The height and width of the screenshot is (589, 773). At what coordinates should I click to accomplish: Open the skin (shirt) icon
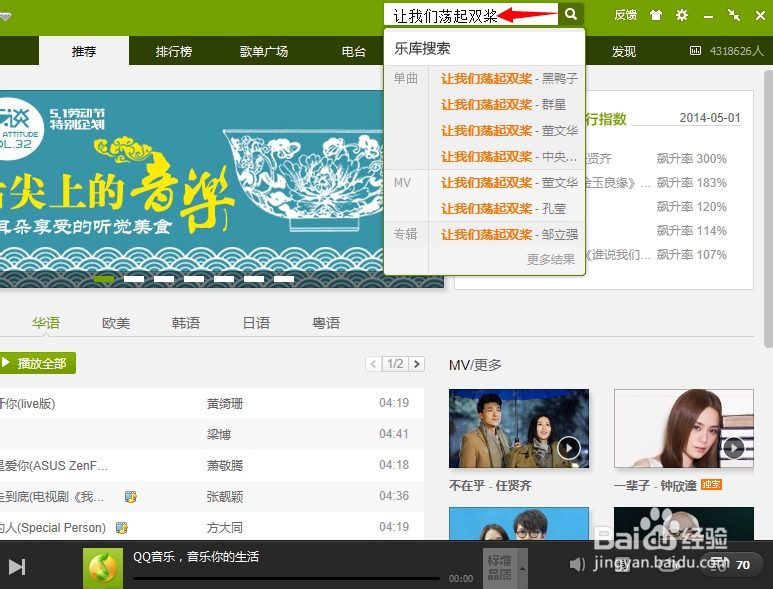pos(656,15)
